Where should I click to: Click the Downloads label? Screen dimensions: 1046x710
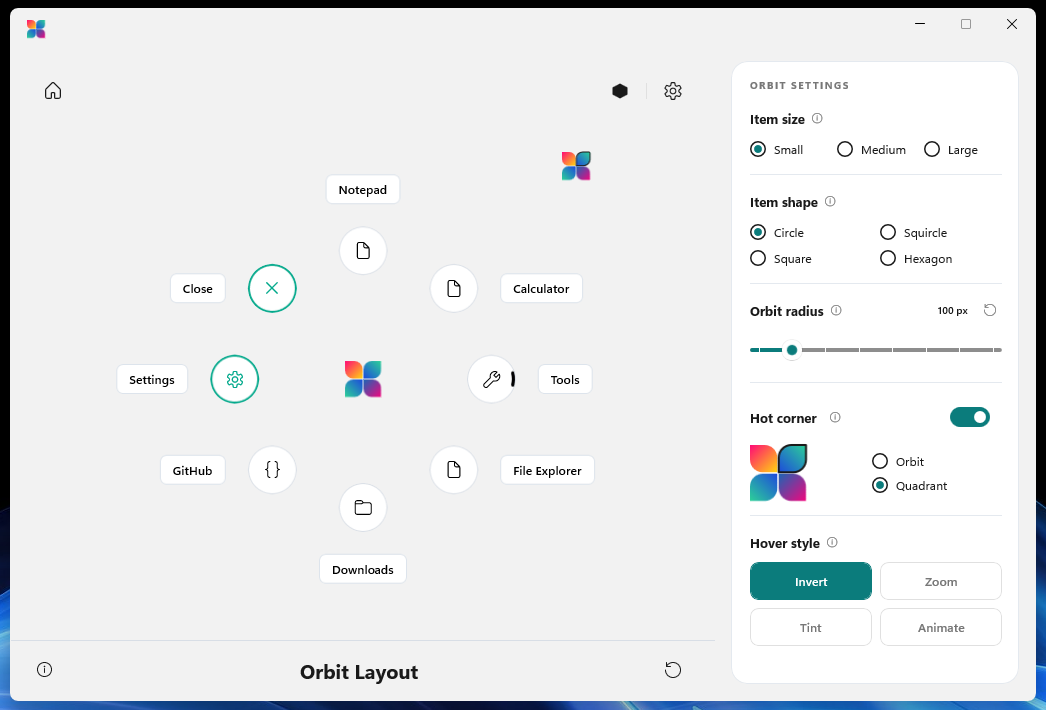tap(363, 569)
